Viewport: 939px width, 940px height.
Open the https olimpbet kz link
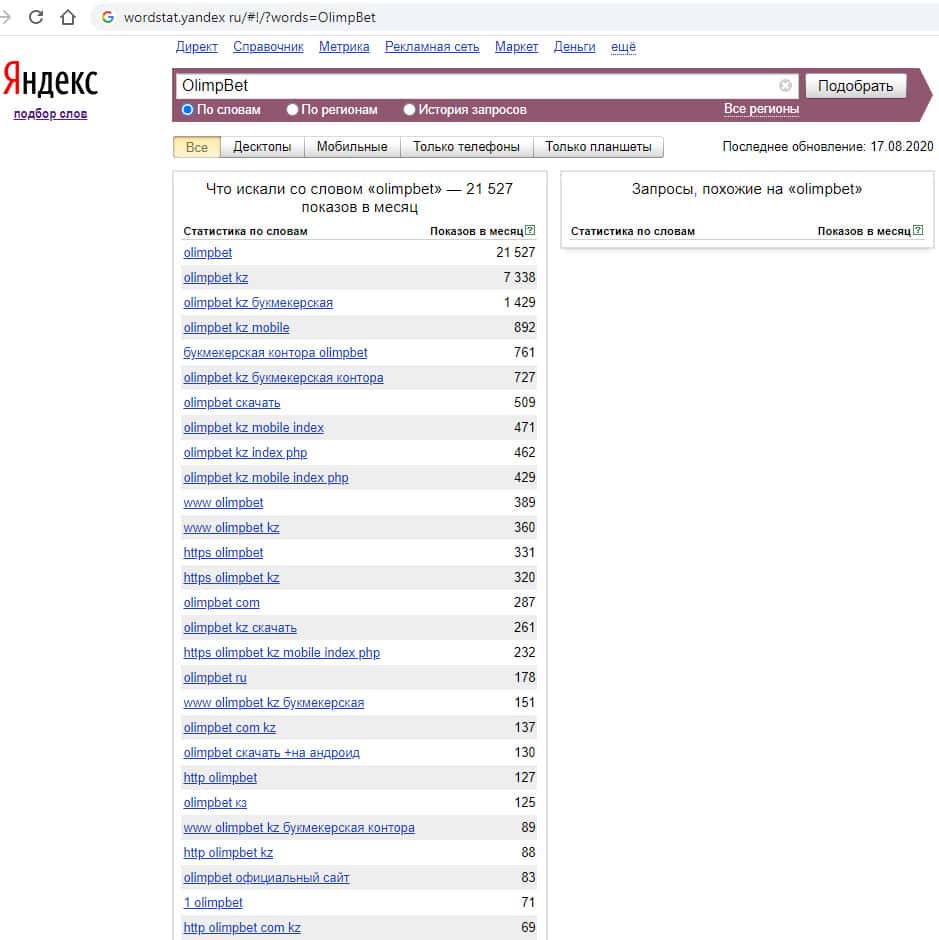point(231,578)
